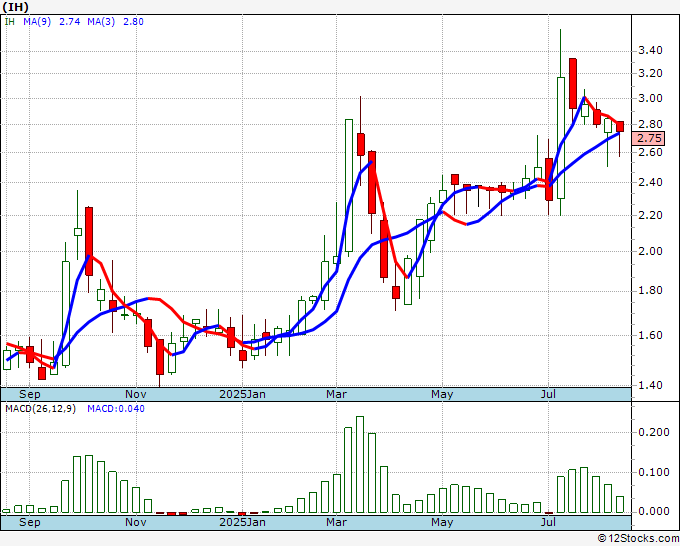Click the 2.40 price axis label
This screenshot has width=680, height=546.
pos(651,182)
